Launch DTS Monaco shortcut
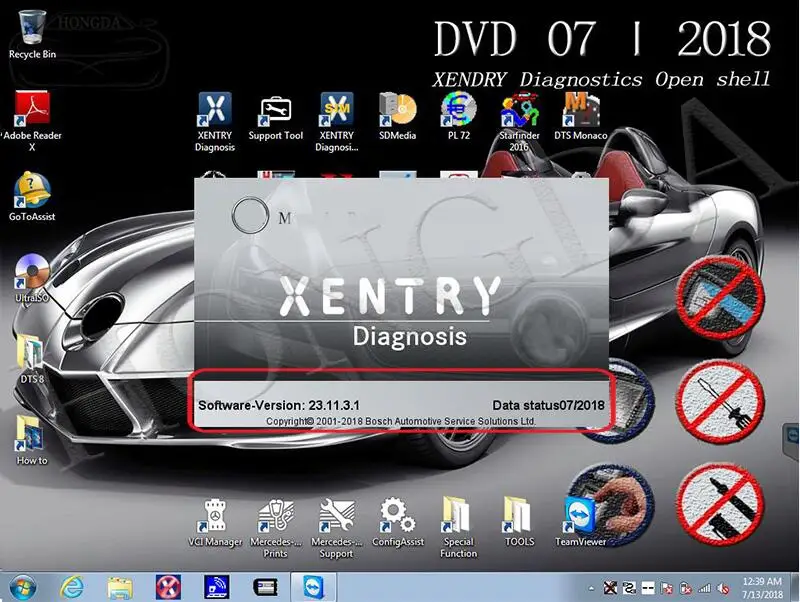This screenshot has height=602, width=800. (581, 116)
